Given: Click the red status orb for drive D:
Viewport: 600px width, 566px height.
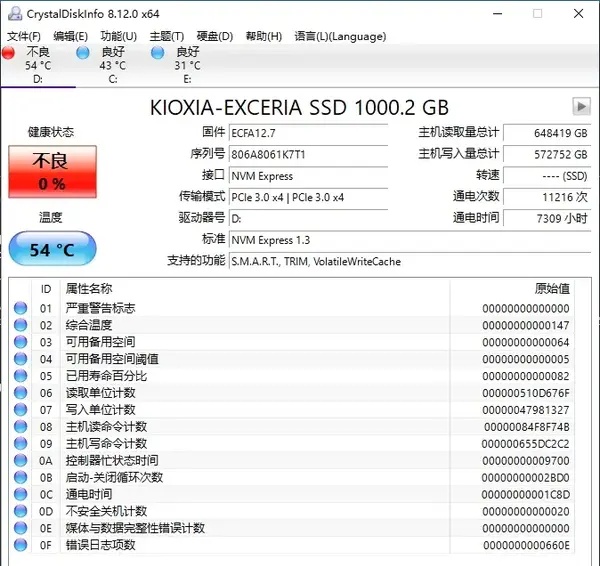Looking at the screenshot, I should (8, 53).
